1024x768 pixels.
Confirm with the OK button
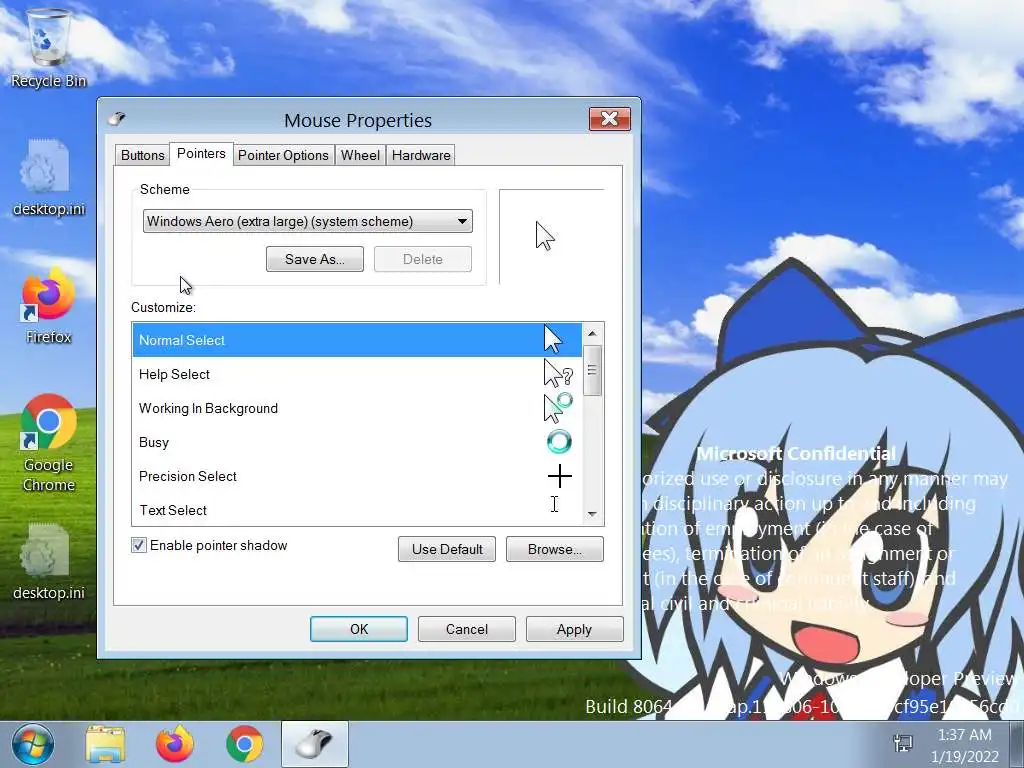[359, 629]
